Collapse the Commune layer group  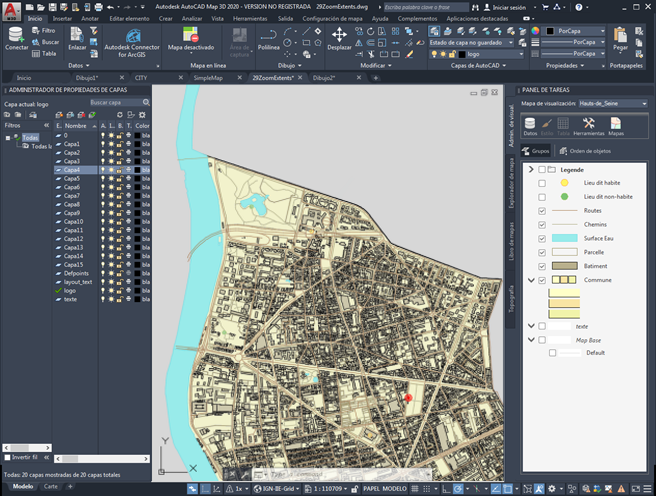click(530, 280)
